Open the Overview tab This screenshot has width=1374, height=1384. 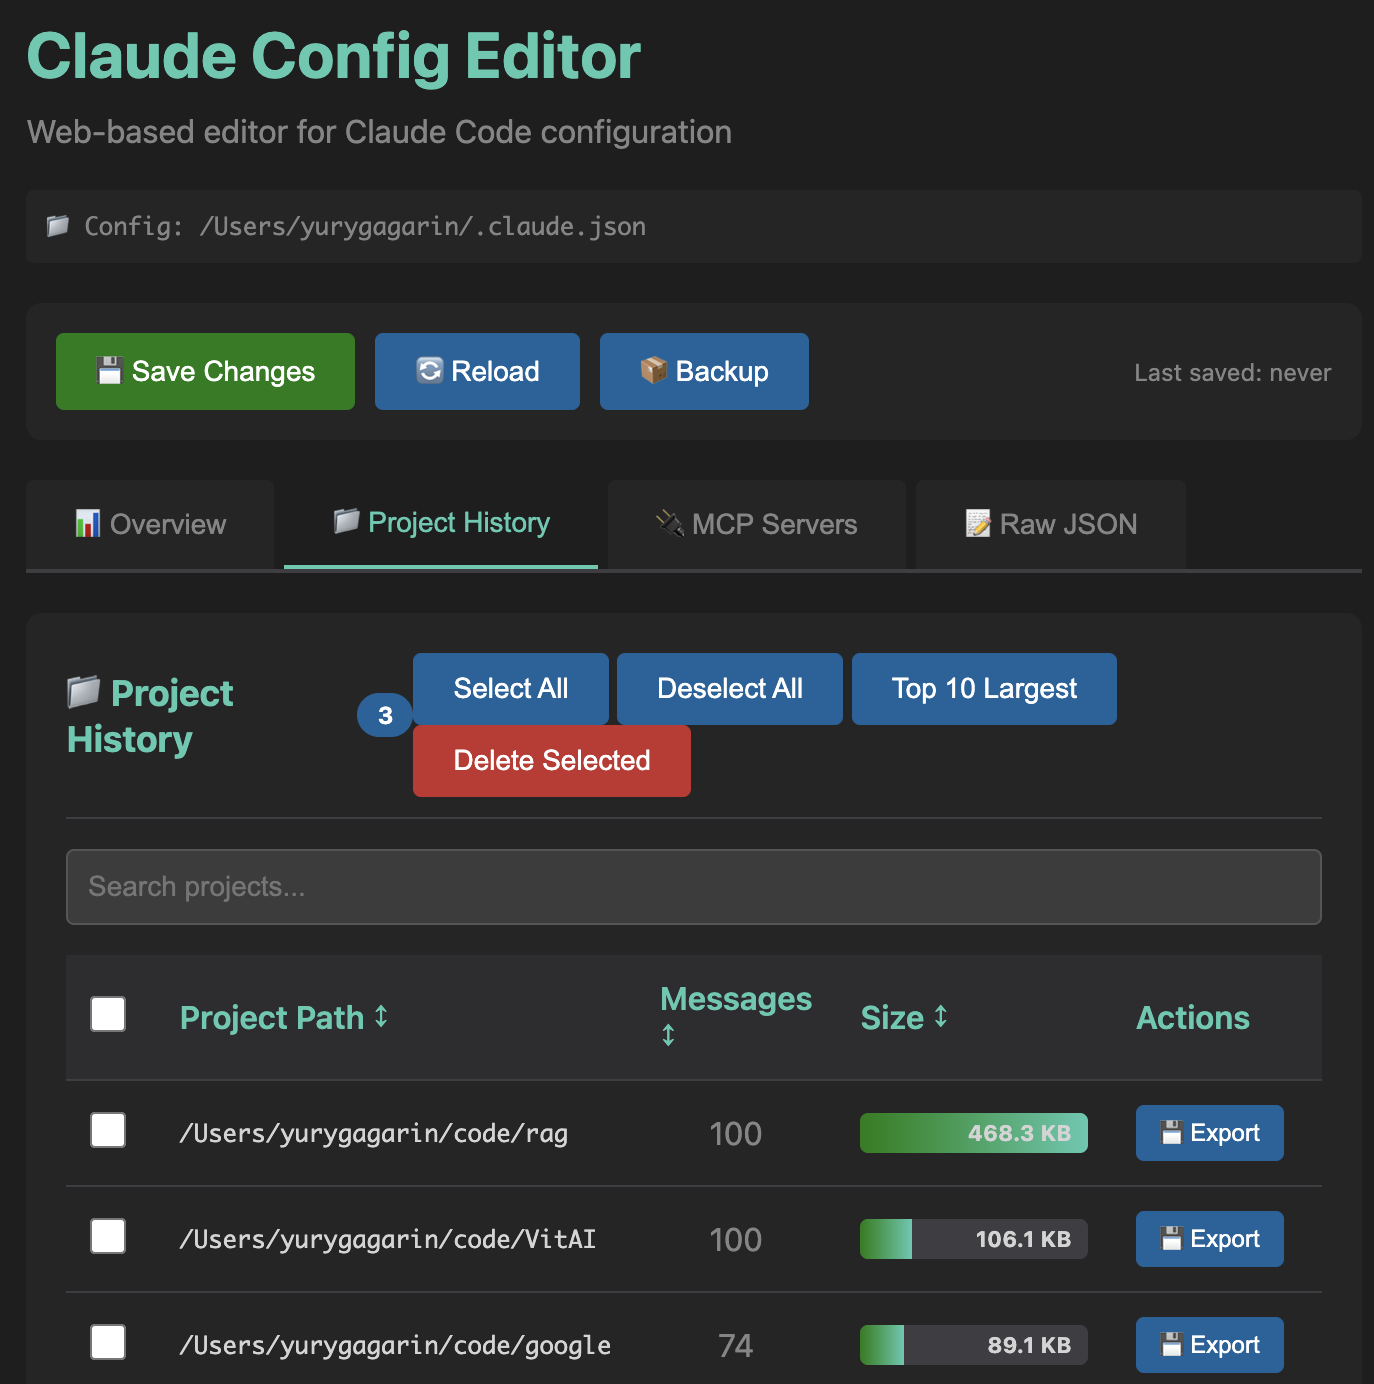point(150,524)
